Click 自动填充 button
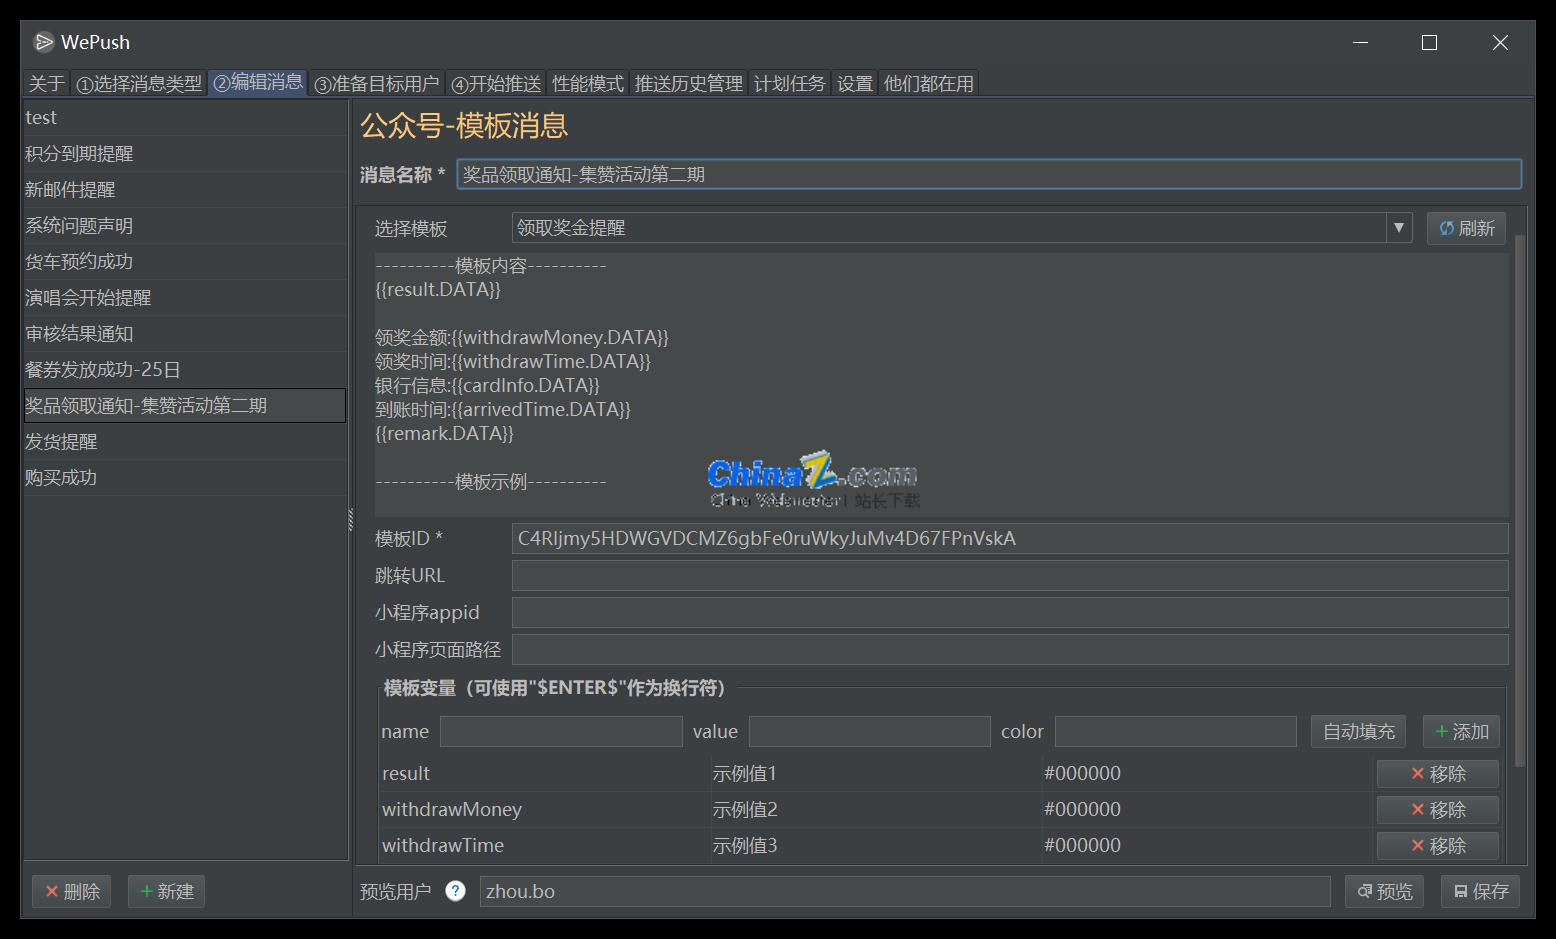 (1358, 731)
